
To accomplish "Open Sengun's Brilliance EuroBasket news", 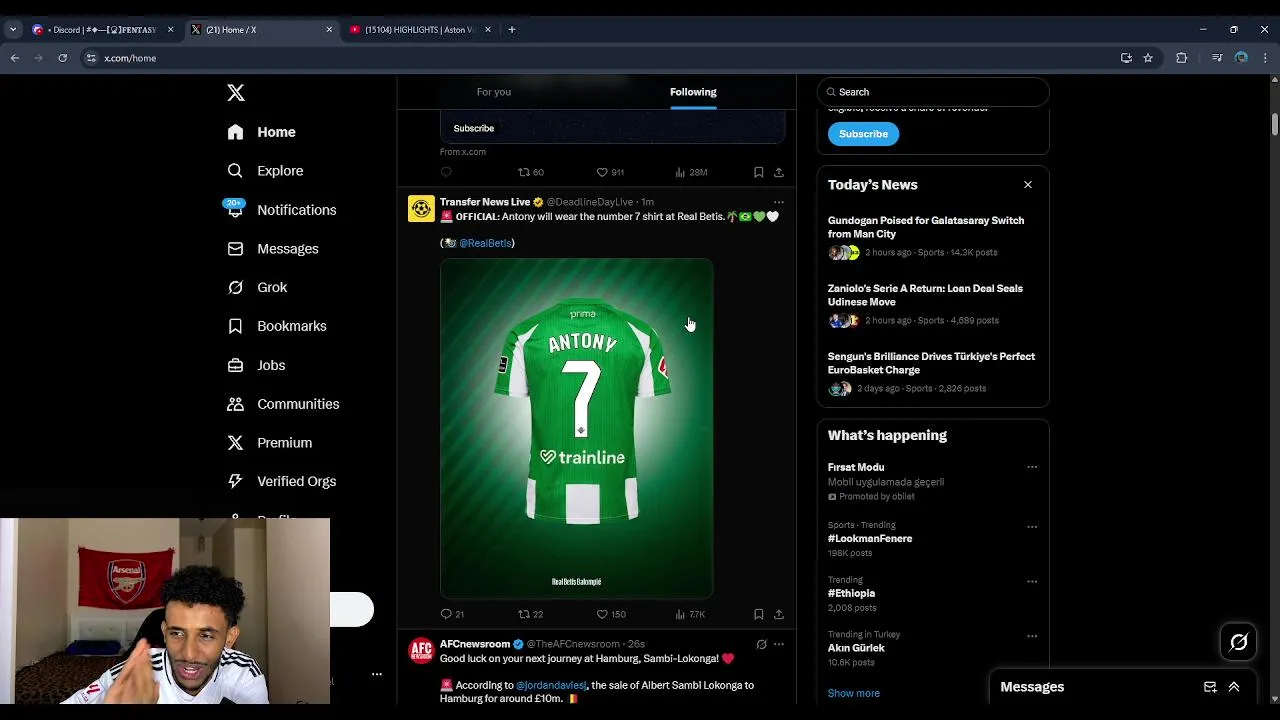I will (x=932, y=372).
